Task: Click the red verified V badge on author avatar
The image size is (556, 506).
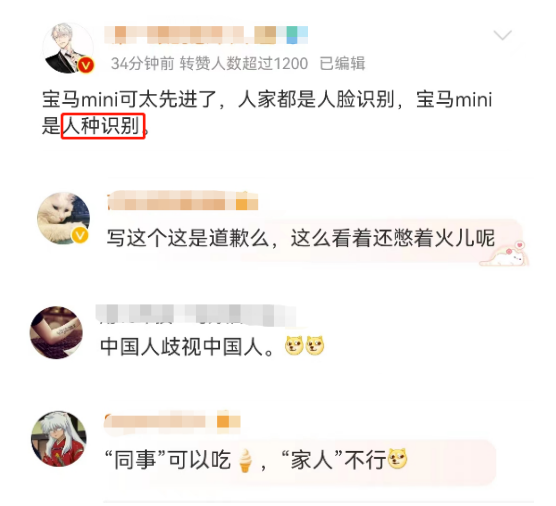Action: click(86, 65)
